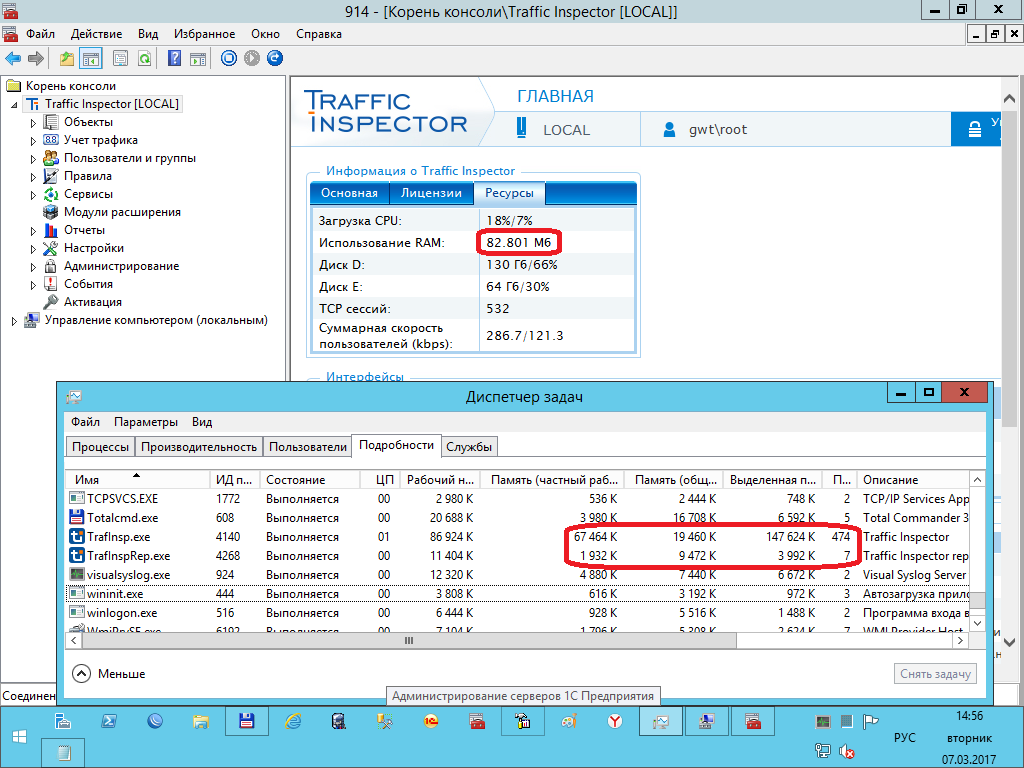Select the Totalcmd.exe process row
1024x768 pixels.
click(518, 518)
